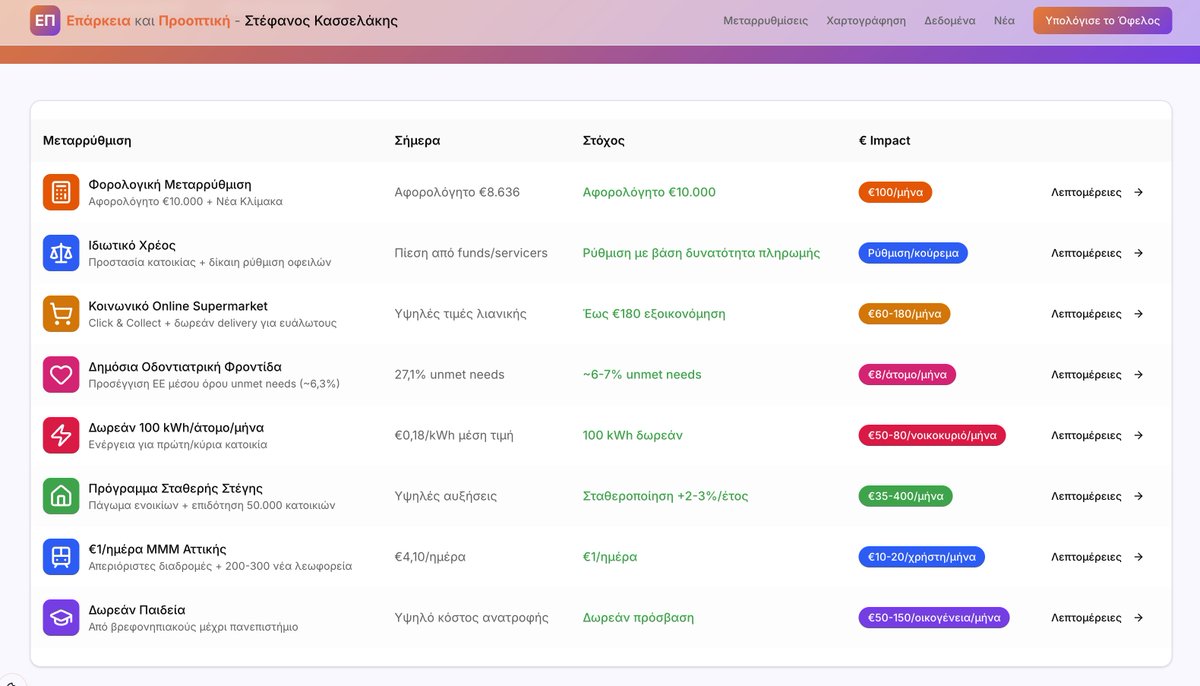The image size is (1200, 686).
Task: Click the Δωρεάν 100 kWh/άτομο/μήνα title
Action: pos(176,427)
